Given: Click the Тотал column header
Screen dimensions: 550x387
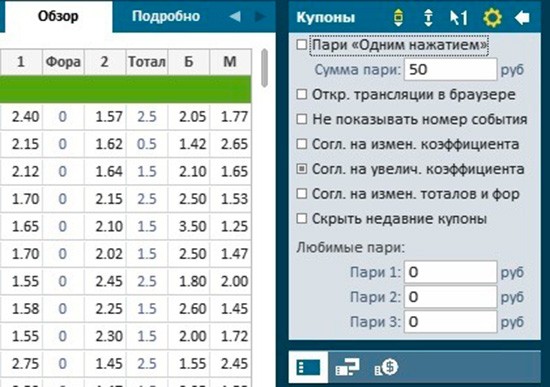Looking at the screenshot, I should (x=147, y=62).
